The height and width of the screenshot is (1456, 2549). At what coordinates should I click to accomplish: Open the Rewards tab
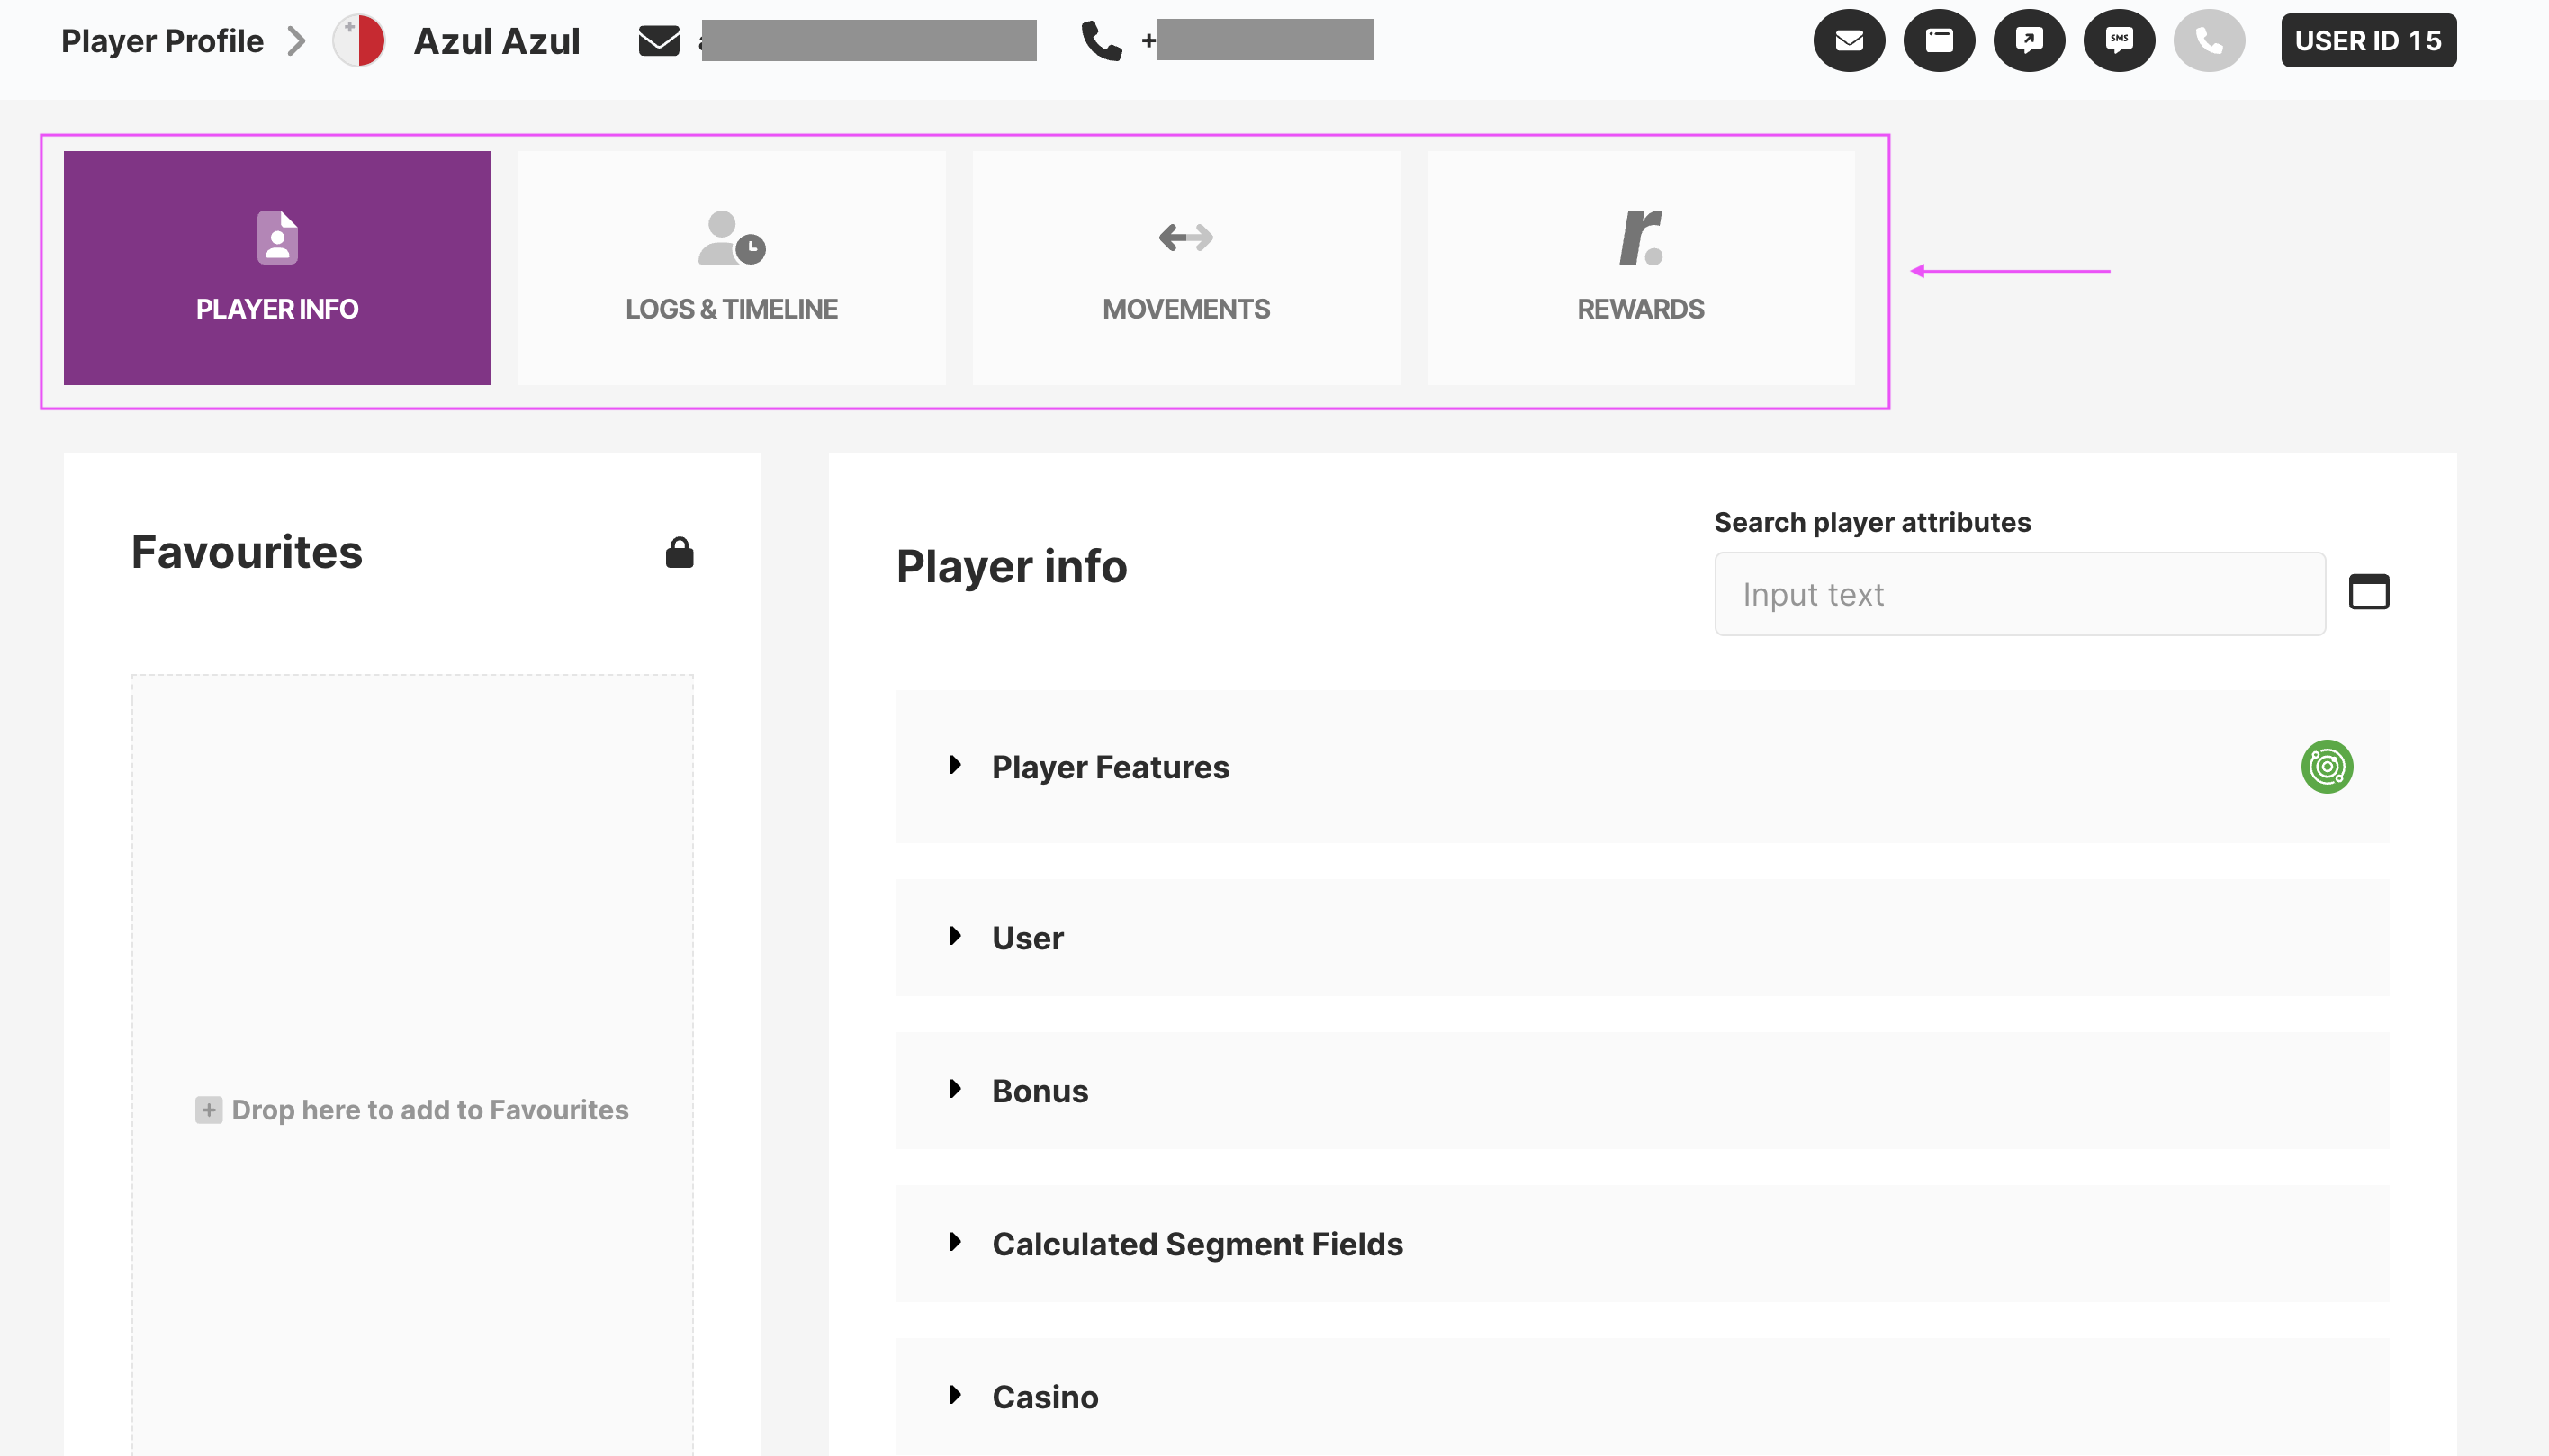coord(1640,268)
